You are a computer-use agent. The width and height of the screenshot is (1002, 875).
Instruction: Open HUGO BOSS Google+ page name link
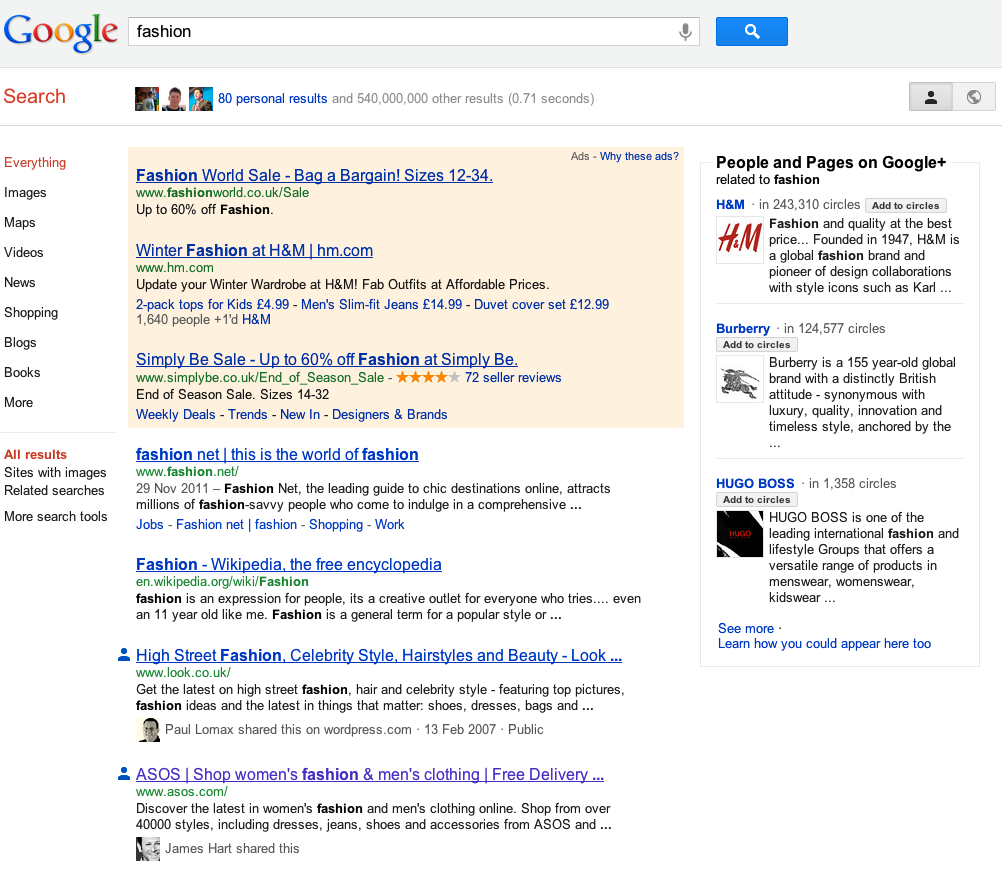755,483
